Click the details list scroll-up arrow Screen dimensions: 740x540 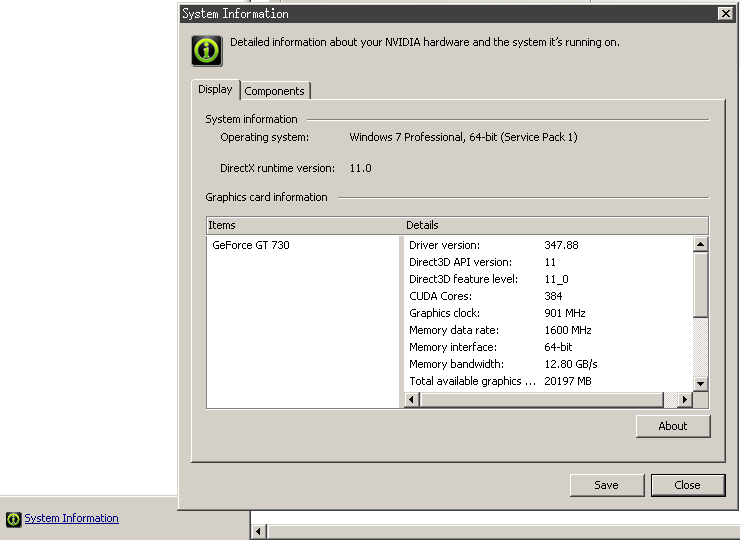(700, 244)
